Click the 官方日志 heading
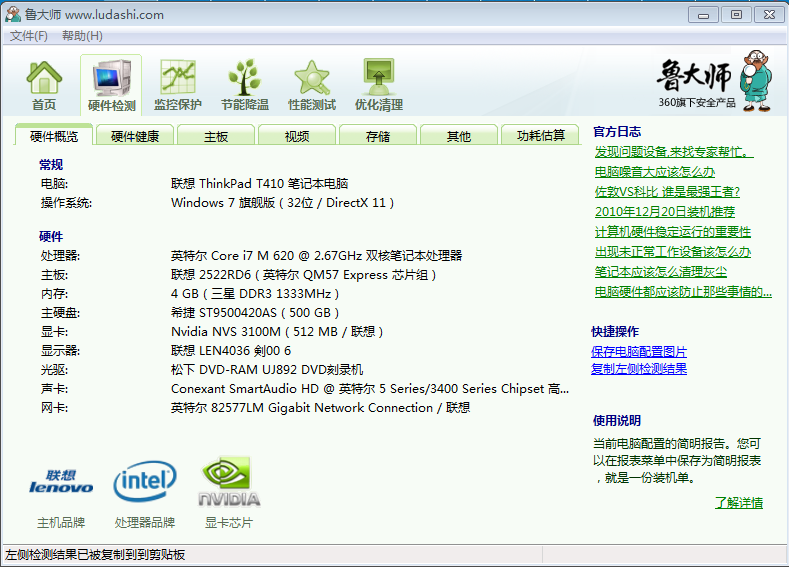Image resolution: width=789 pixels, height=567 pixels. 617,132
